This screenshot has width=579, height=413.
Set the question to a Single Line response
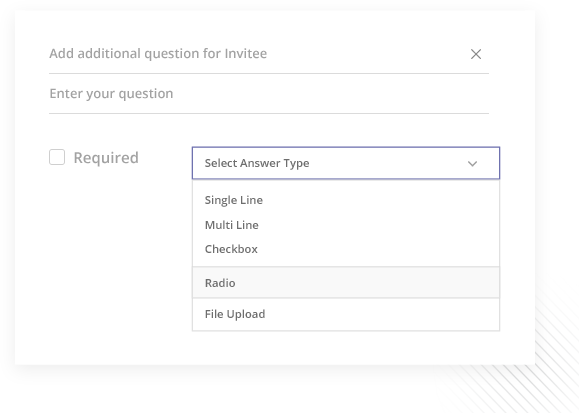pos(346,200)
